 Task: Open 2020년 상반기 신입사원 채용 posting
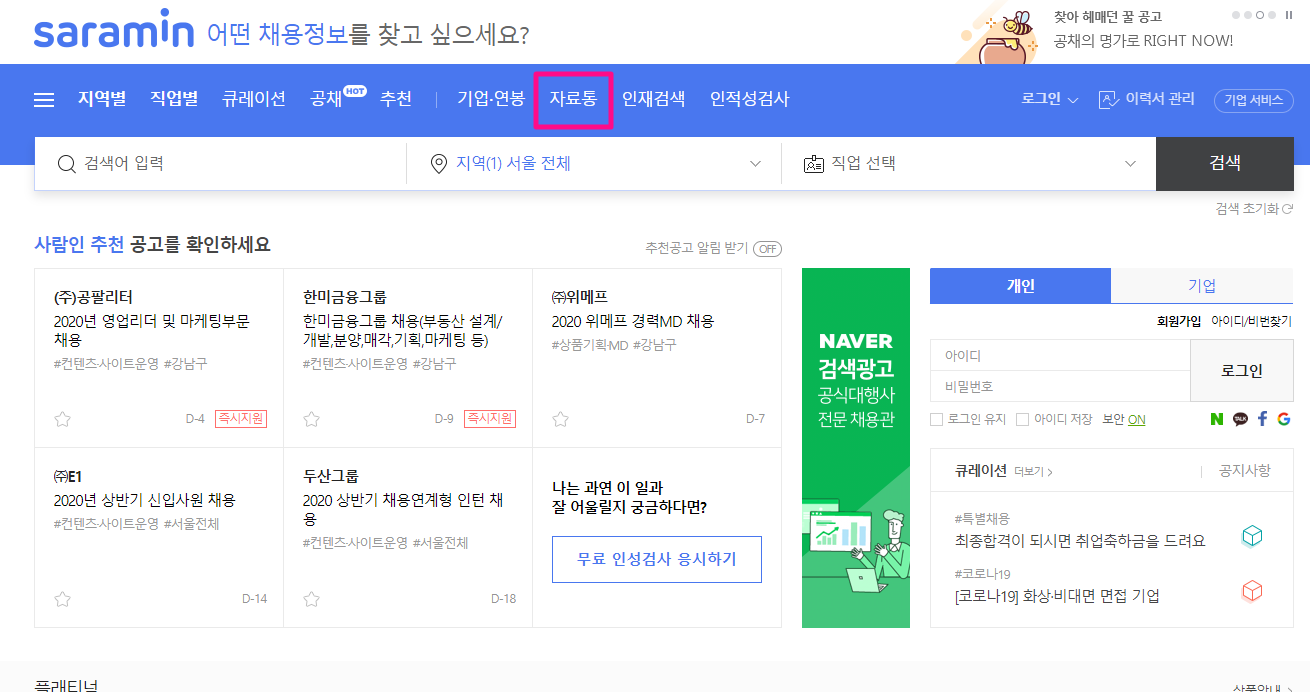click(145, 500)
